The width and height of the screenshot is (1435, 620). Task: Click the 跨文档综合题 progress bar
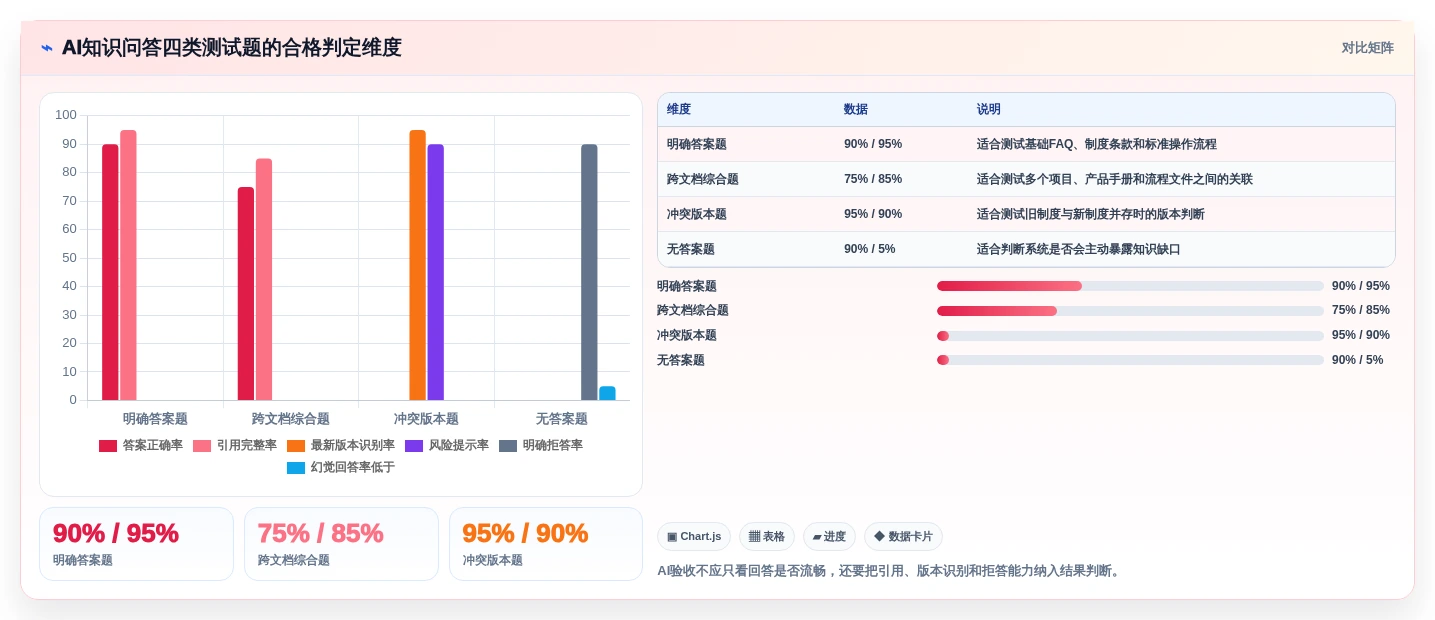click(x=1130, y=311)
